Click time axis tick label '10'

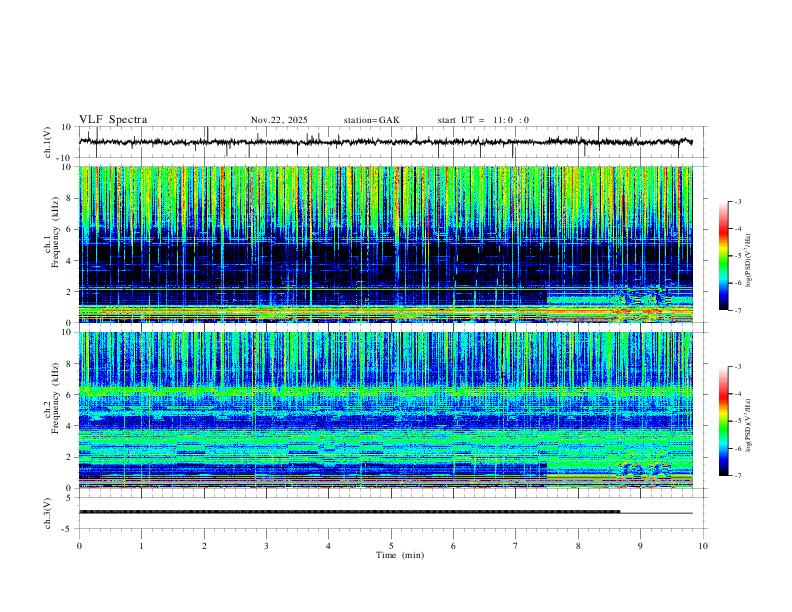coord(703,546)
